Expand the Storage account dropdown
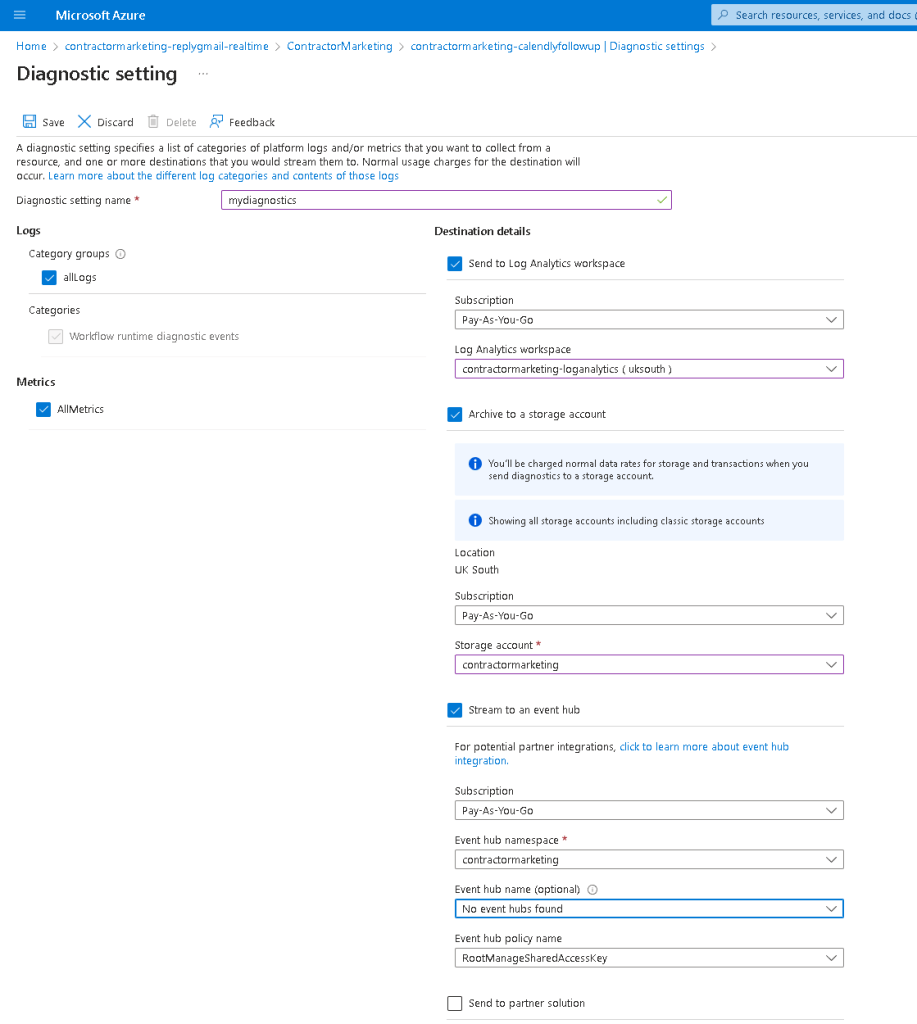Image resolution: width=917 pixels, height=1024 pixels. coord(649,665)
